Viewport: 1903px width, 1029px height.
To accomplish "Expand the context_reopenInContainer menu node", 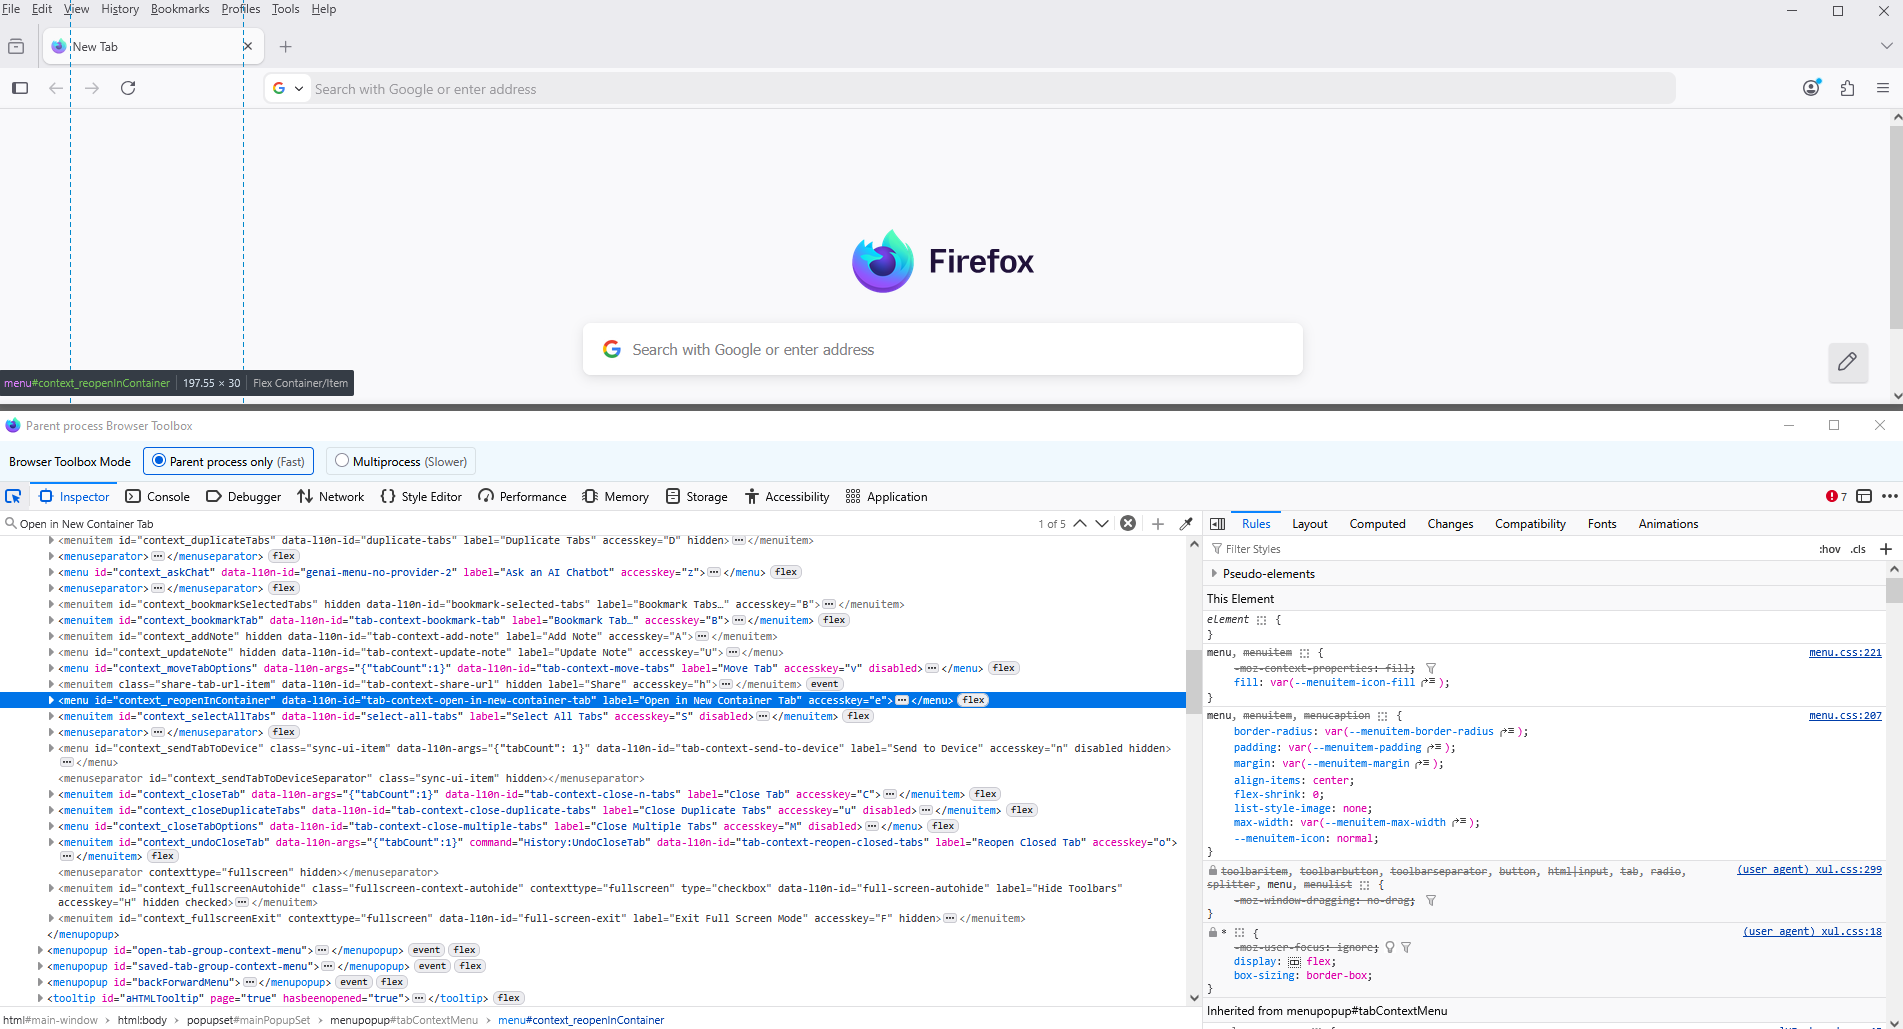I will (51, 700).
